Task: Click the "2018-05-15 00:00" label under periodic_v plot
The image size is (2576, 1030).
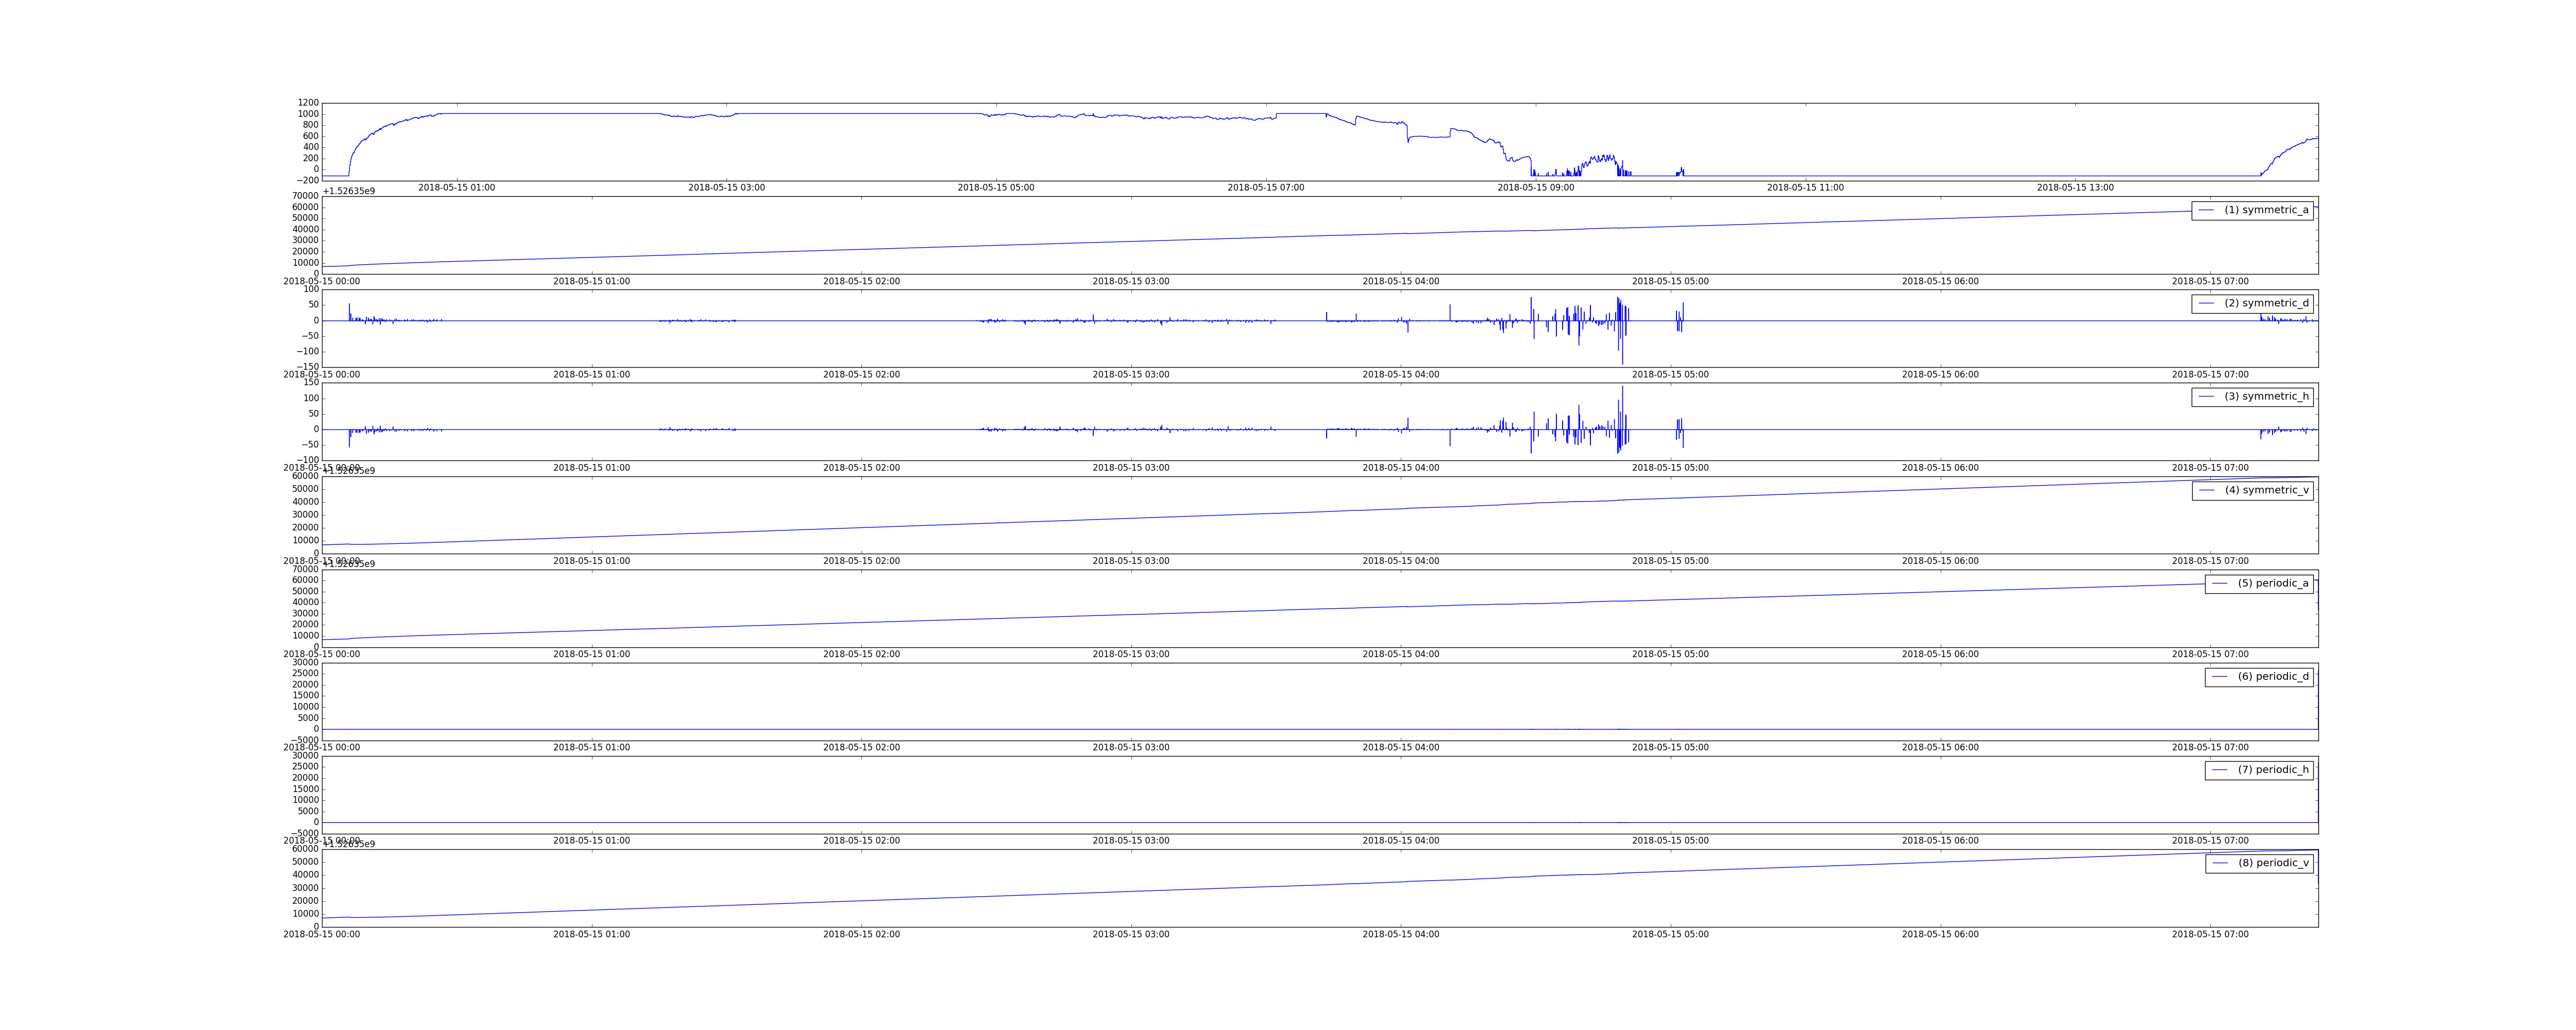Action: click(x=322, y=934)
